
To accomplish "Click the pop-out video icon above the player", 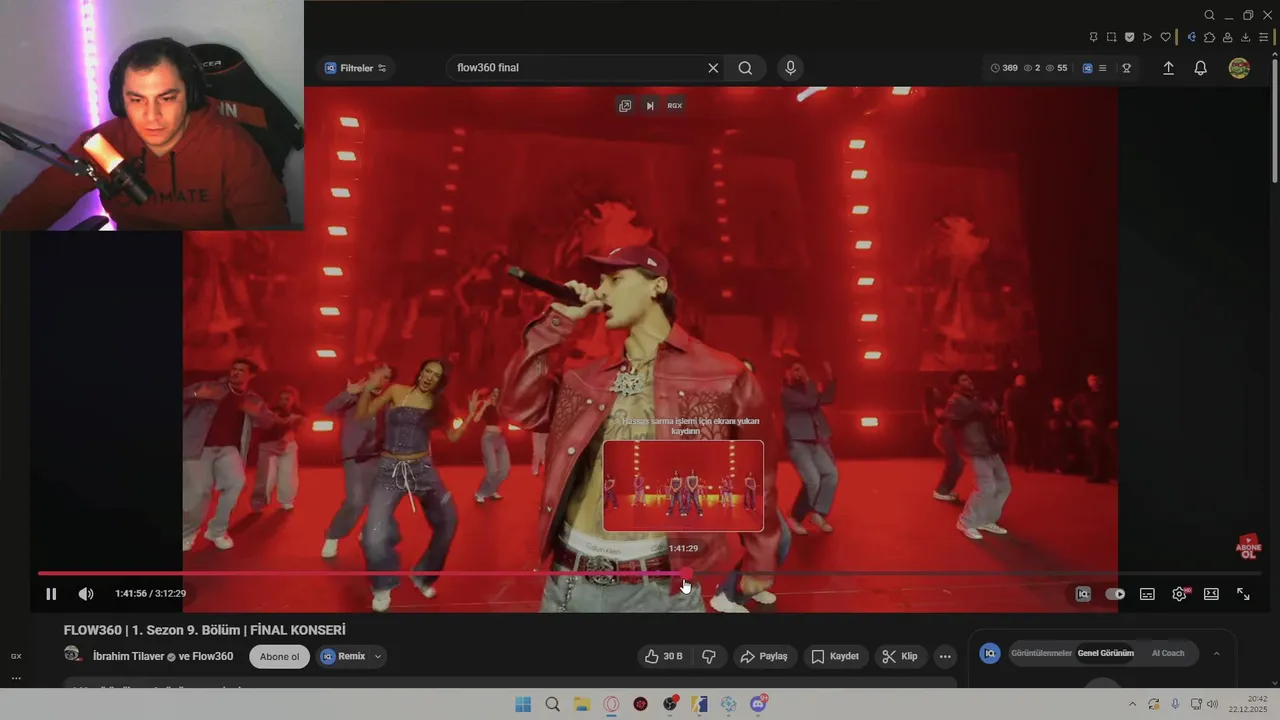I will click(x=625, y=106).
